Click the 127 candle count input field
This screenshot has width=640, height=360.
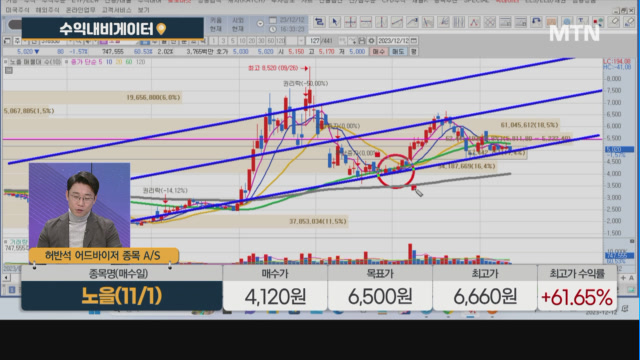[x=314, y=41]
